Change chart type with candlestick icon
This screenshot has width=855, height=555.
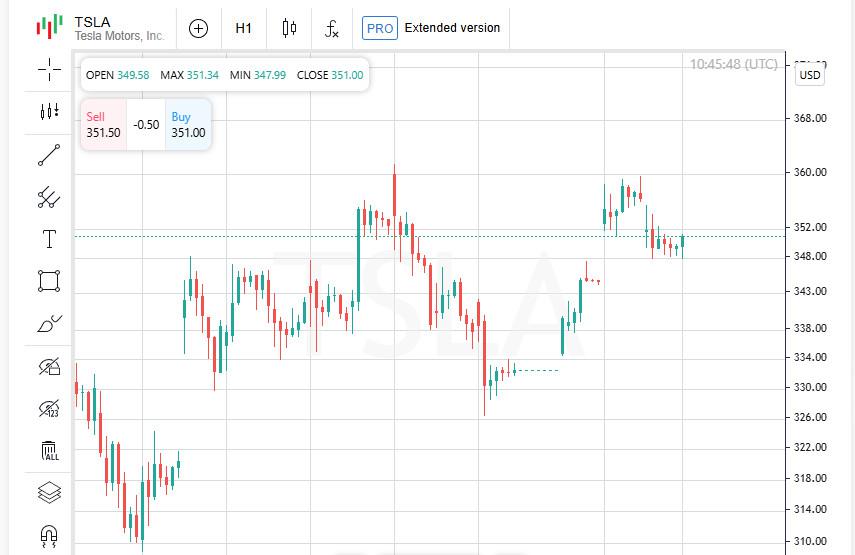[x=289, y=28]
